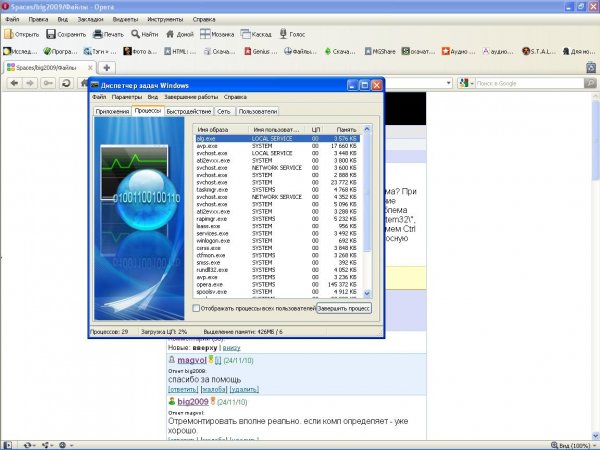Select the ctfmon.exe process row

(x=277, y=255)
